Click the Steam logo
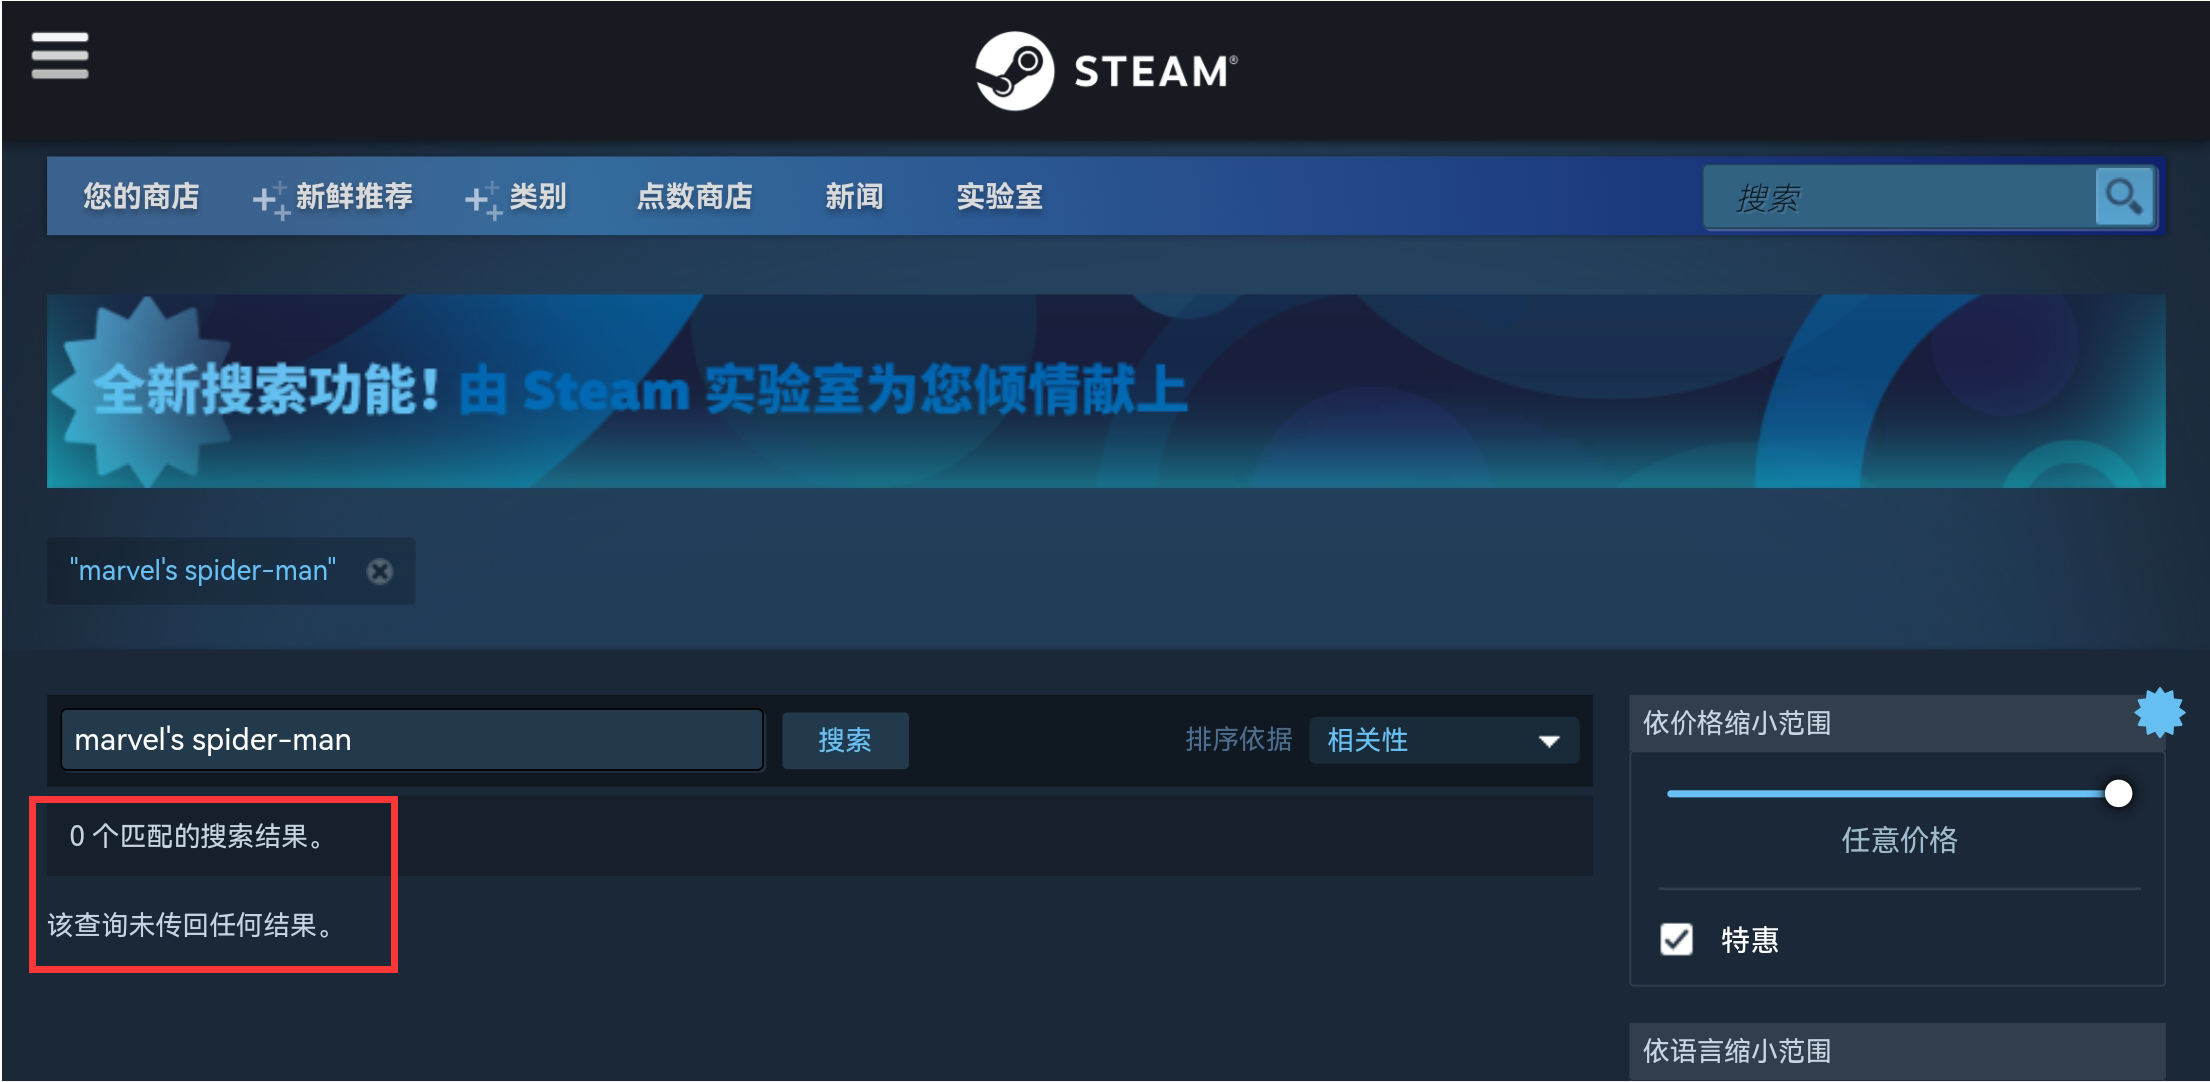 click(1106, 71)
